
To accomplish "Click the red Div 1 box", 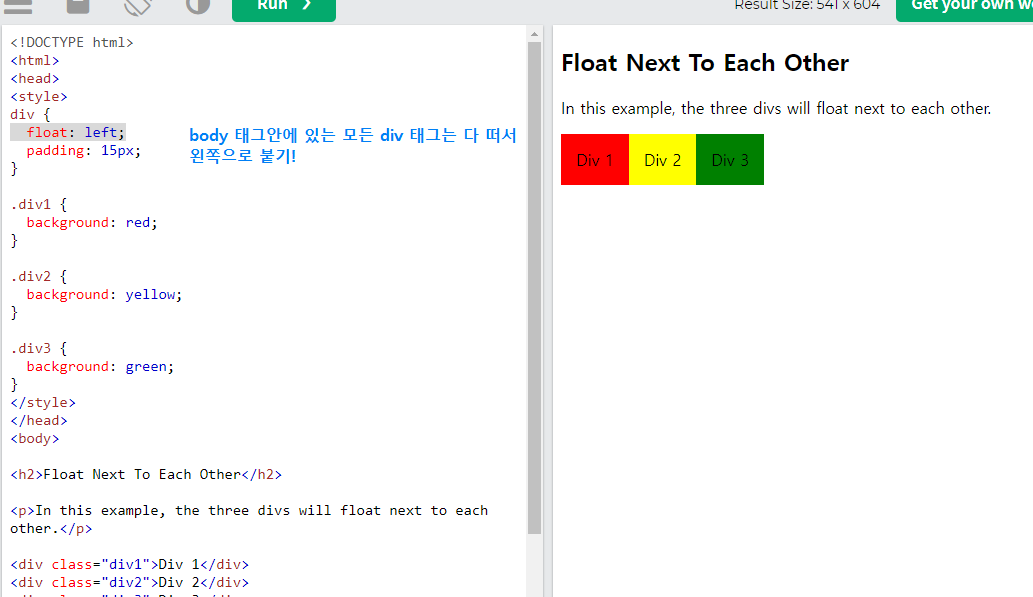I will [595, 159].
